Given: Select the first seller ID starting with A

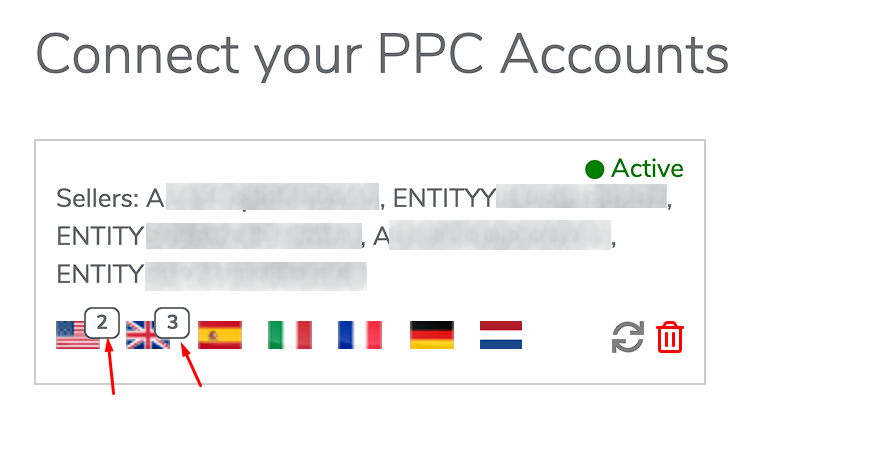Looking at the screenshot, I should pos(263,198).
